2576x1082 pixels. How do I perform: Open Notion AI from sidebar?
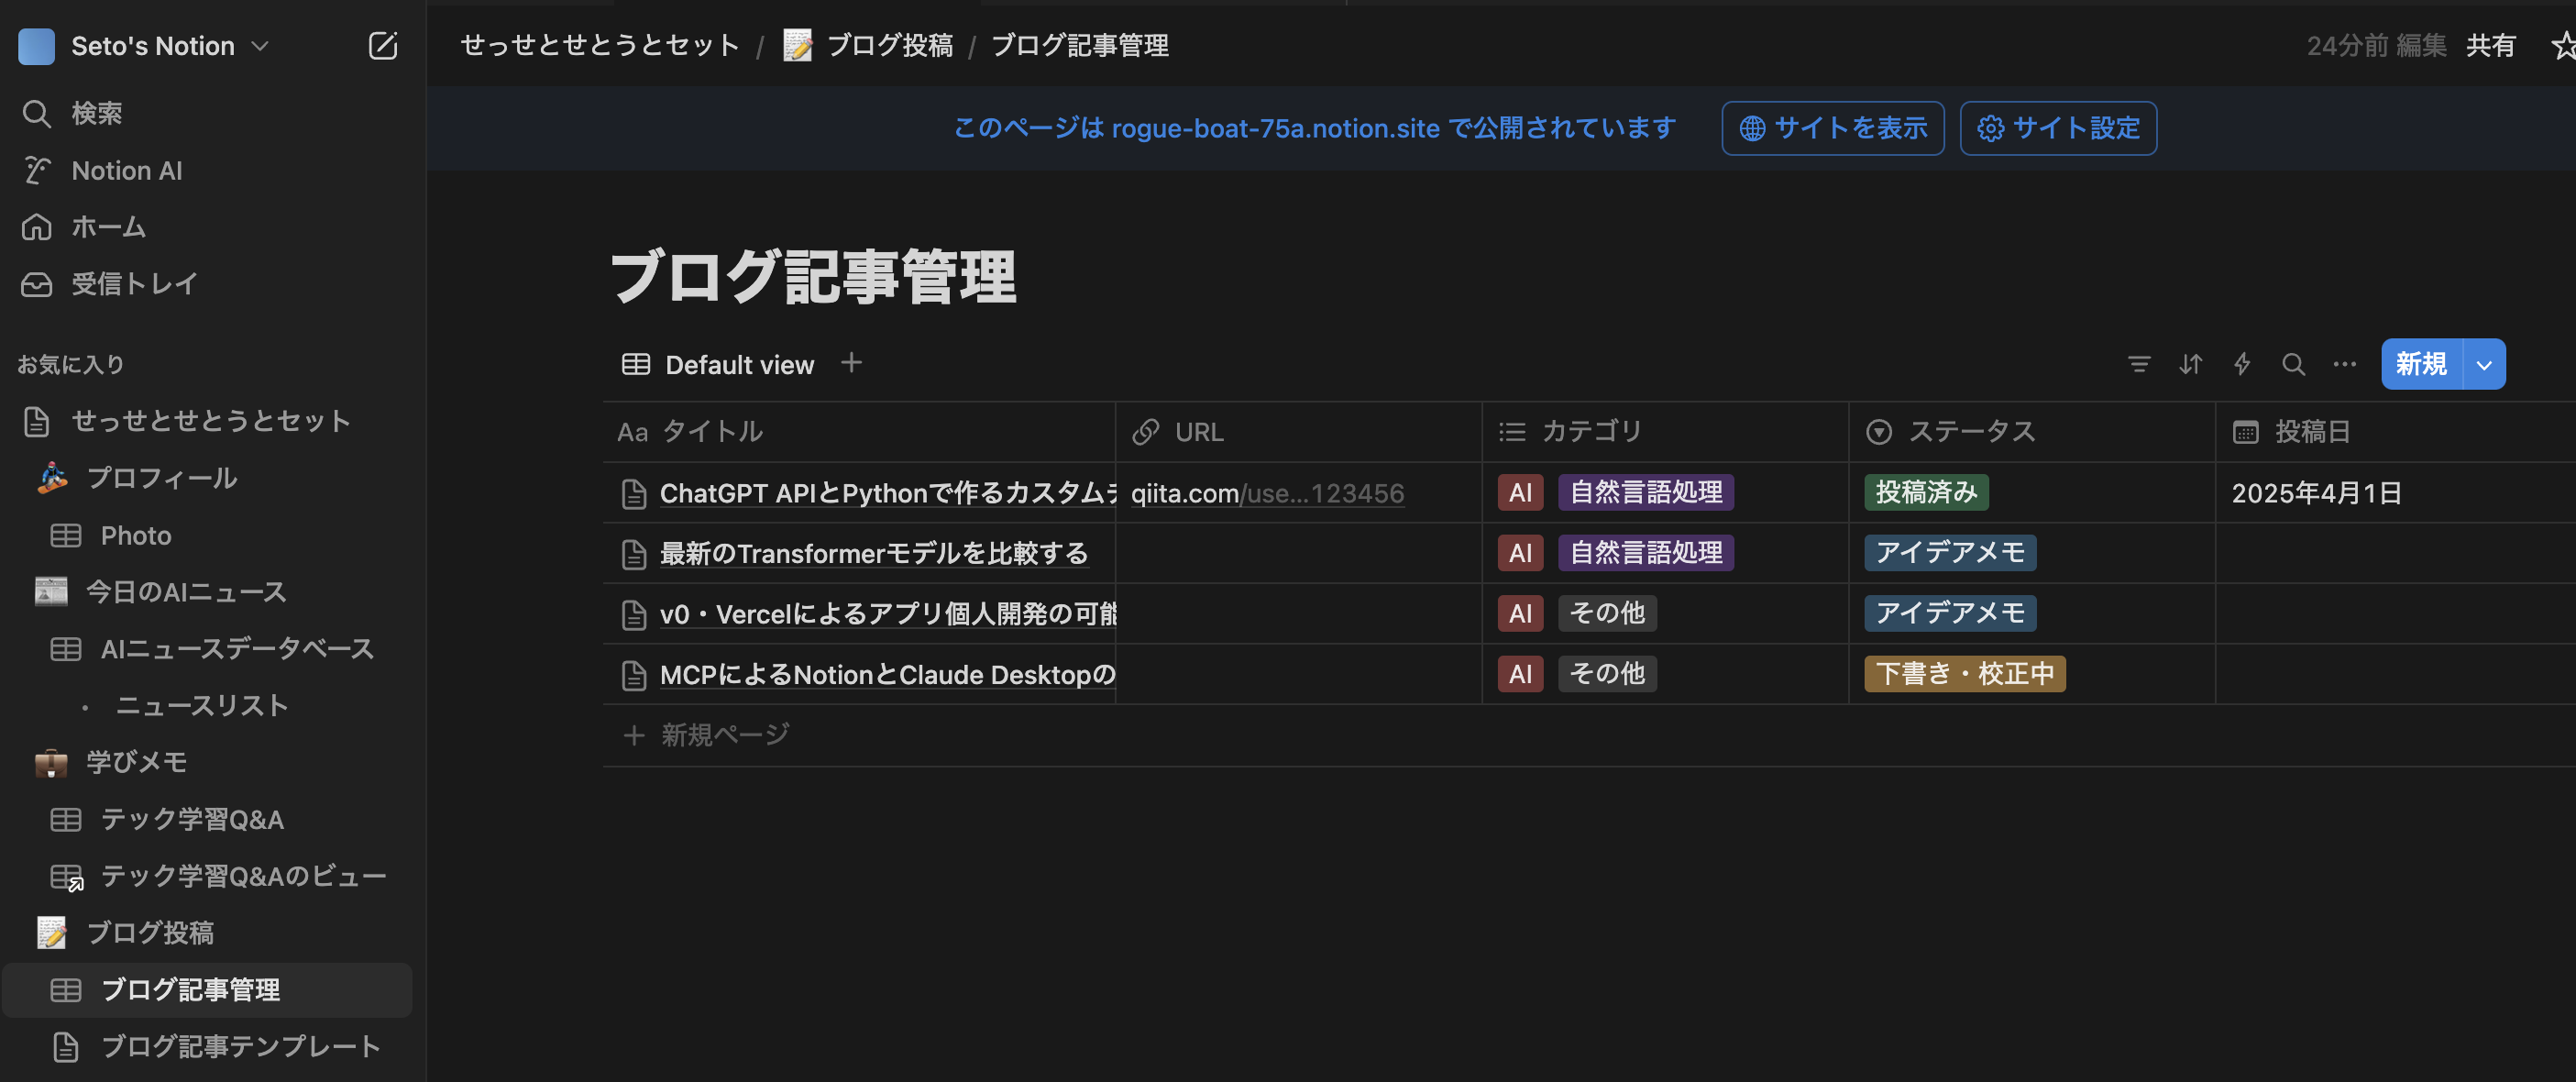126,171
